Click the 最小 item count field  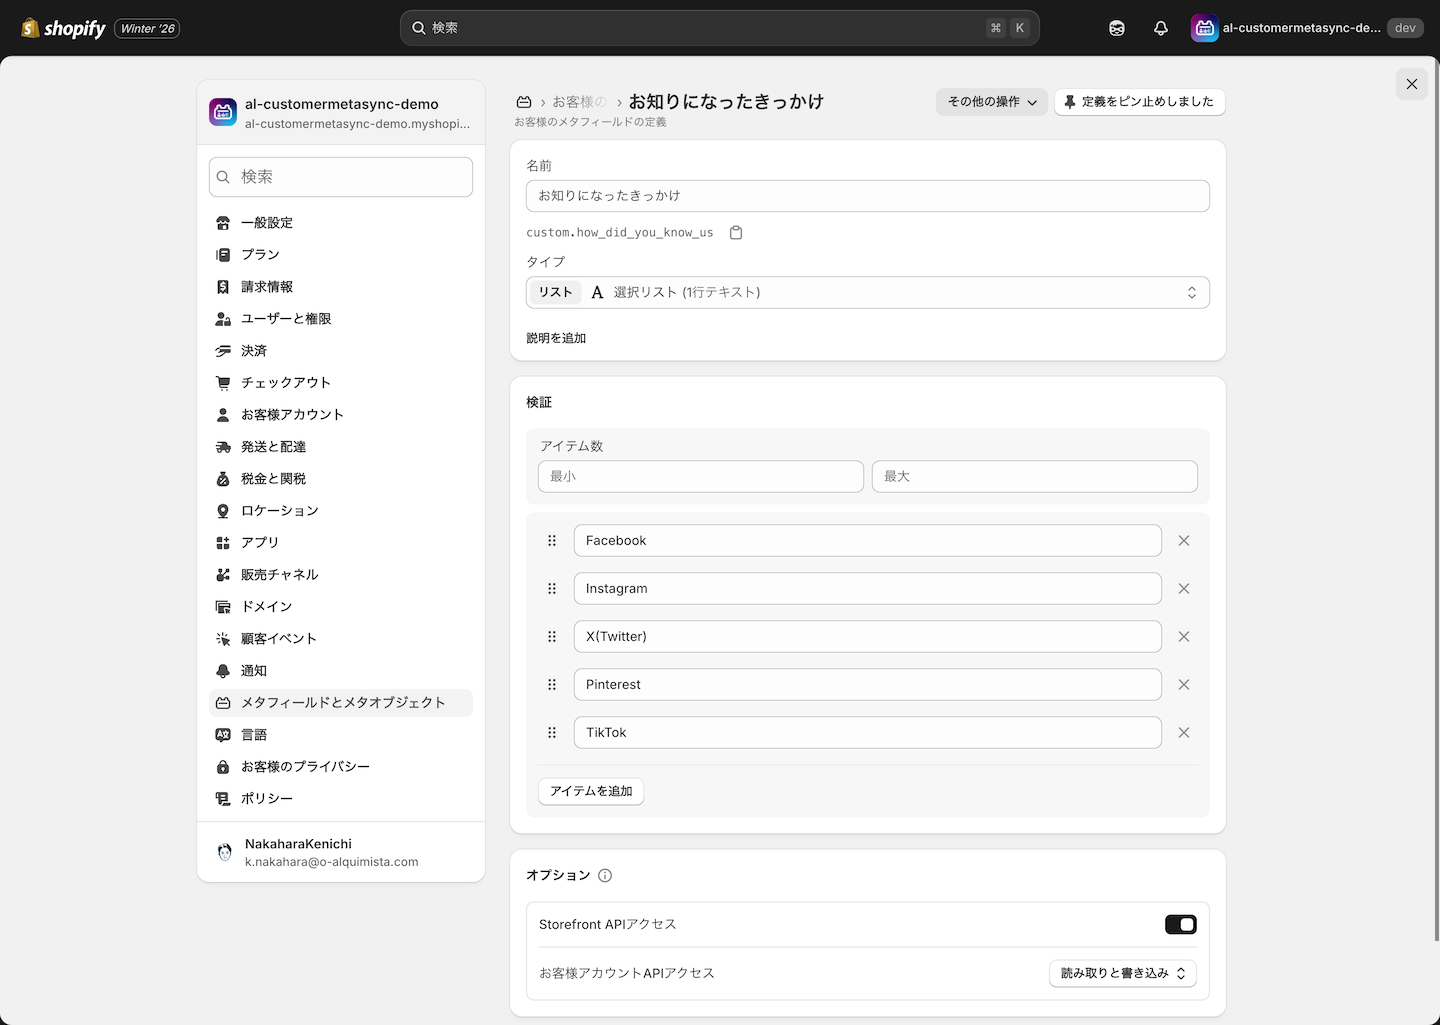click(700, 477)
